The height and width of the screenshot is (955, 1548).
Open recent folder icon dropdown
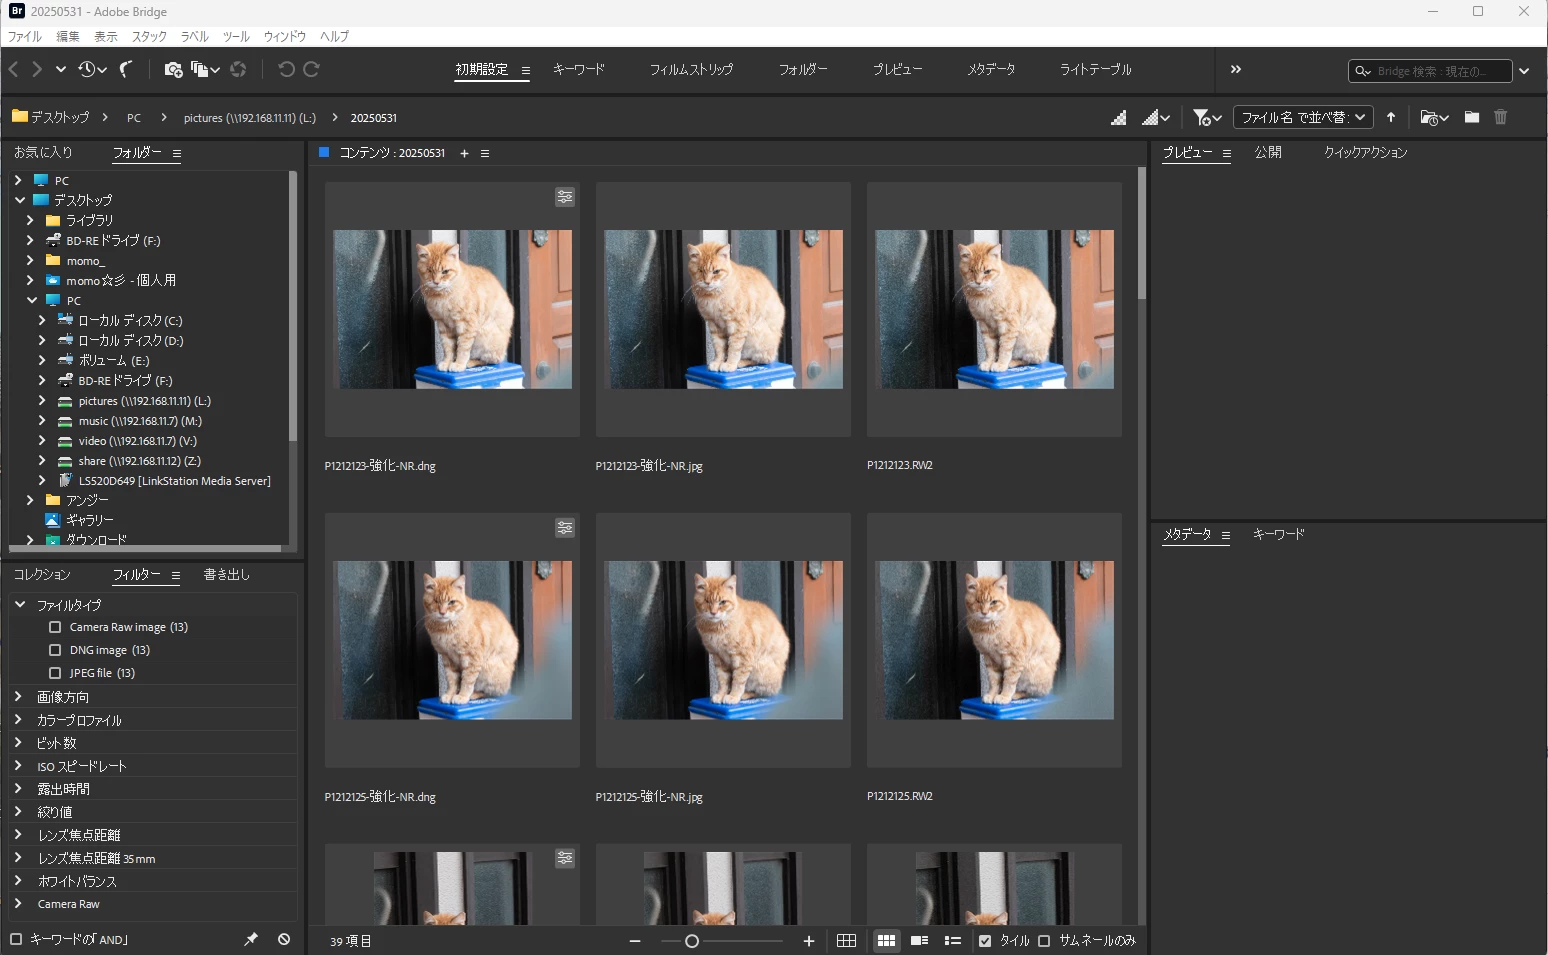1434,117
